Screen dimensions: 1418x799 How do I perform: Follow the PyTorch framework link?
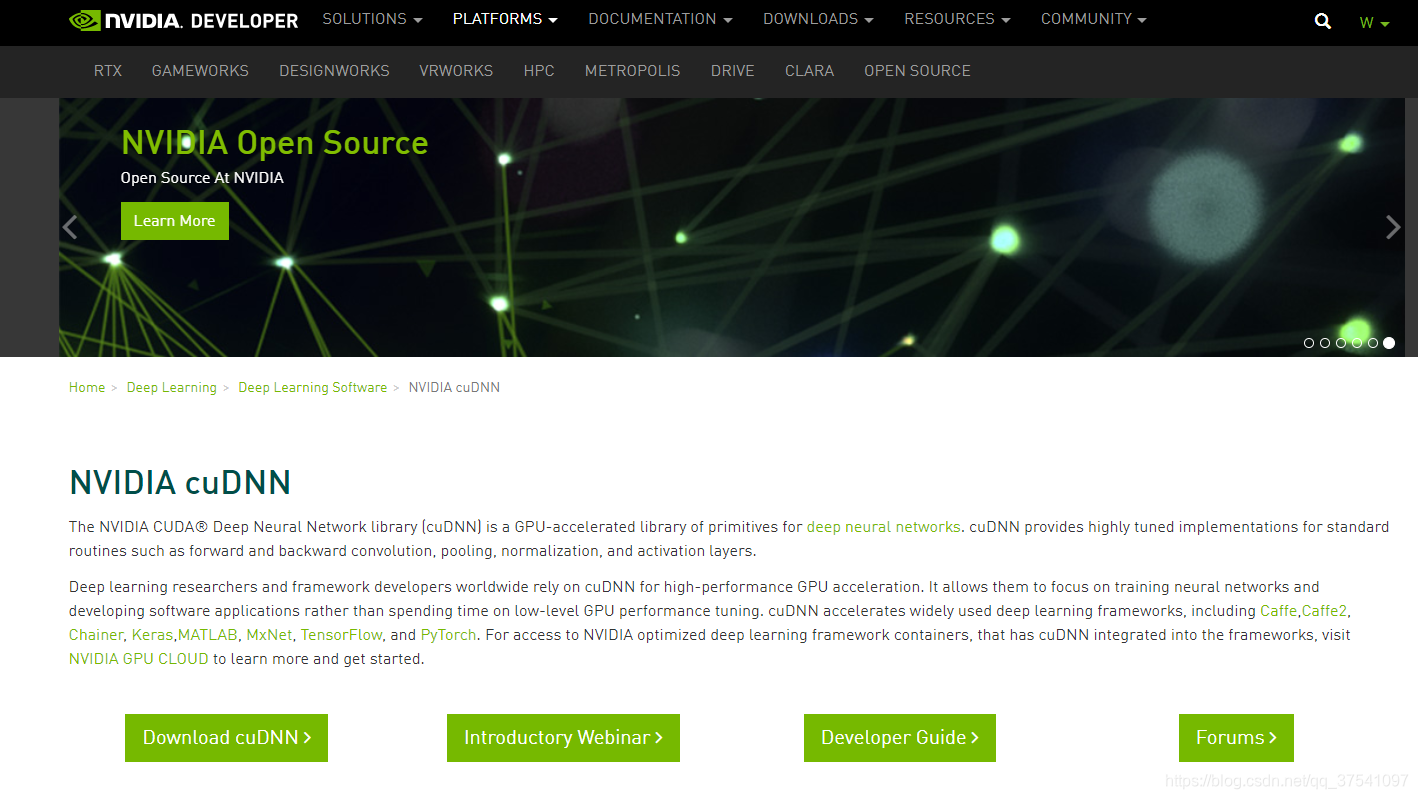point(449,635)
